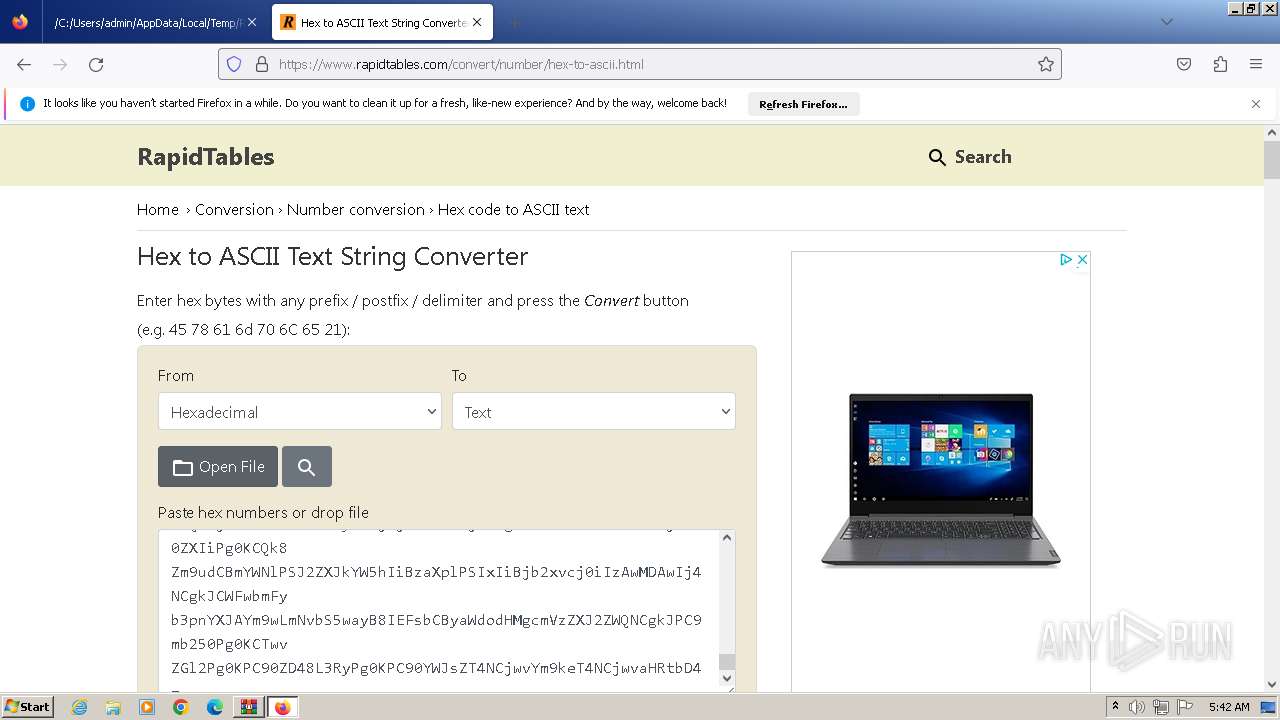1280x720 pixels.
Task: Launch Internet Explorer from taskbar
Action: 80,707
